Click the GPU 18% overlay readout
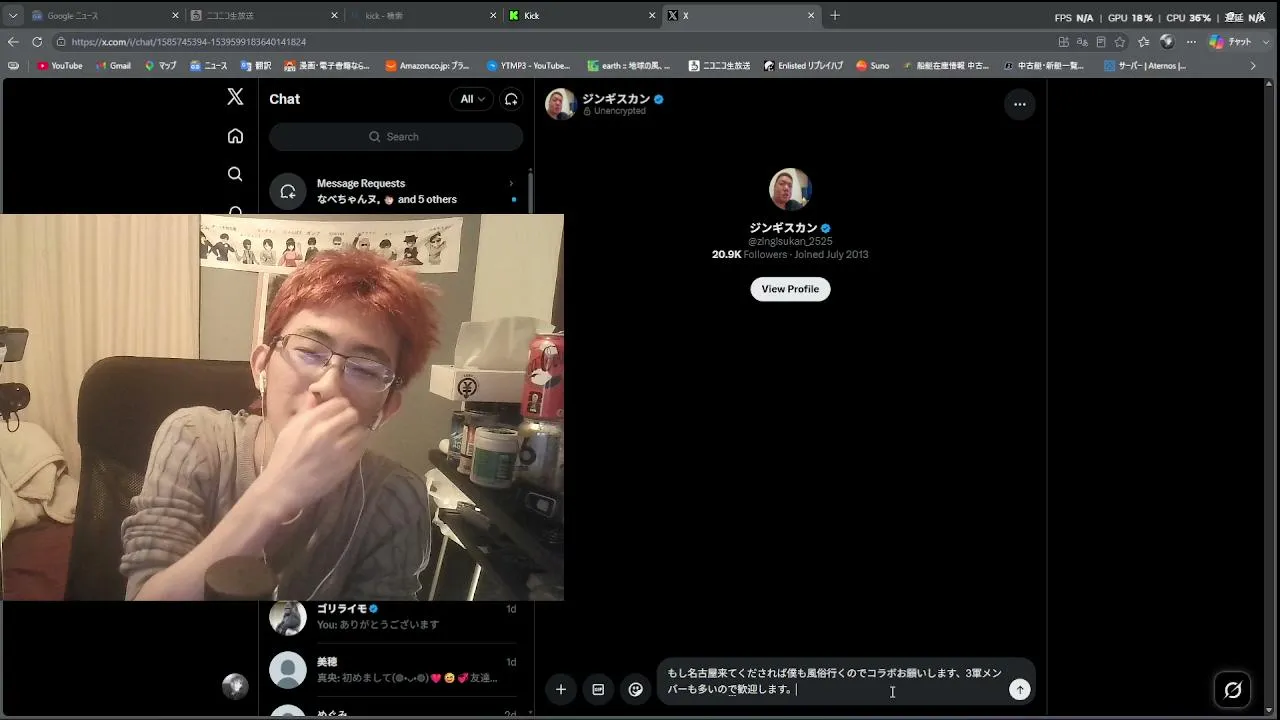 [x=1130, y=18]
